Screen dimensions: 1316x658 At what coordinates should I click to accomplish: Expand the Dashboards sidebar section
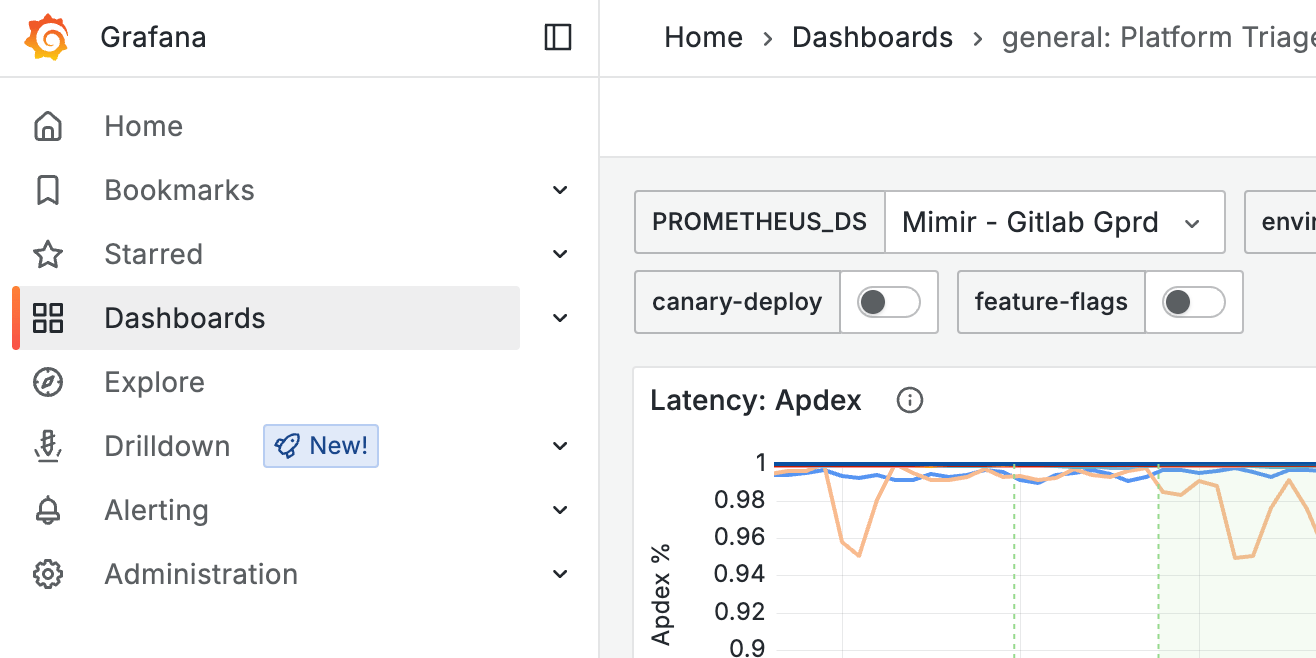pyautogui.click(x=559, y=318)
